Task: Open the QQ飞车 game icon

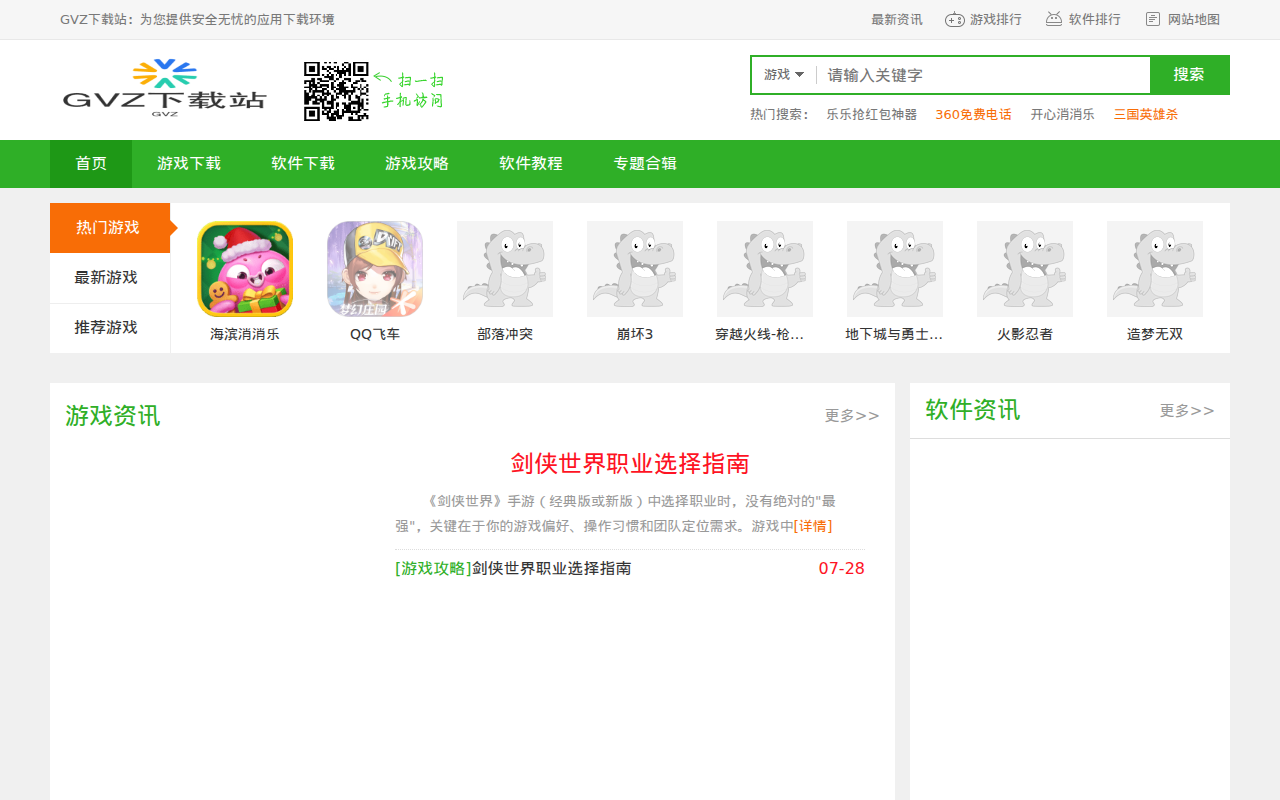Action: point(375,269)
